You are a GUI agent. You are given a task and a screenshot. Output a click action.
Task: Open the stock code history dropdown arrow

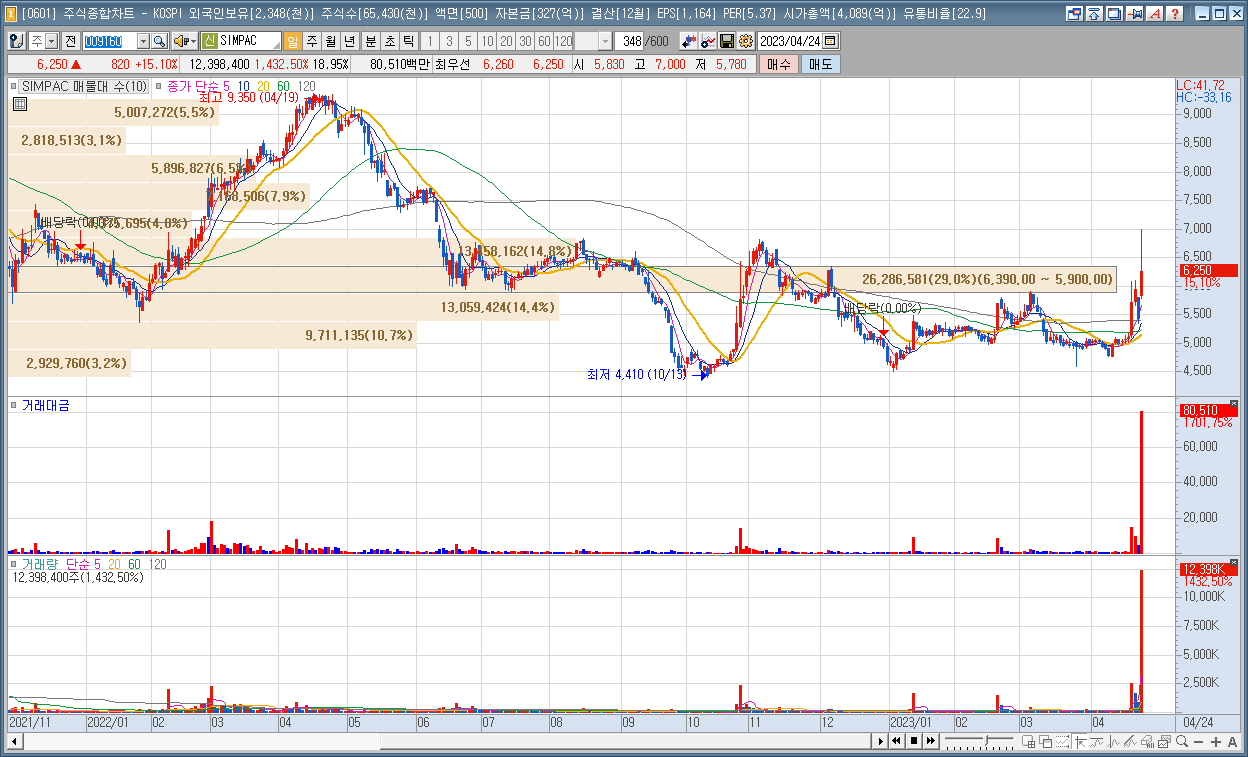pyautogui.click(x=143, y=41)
